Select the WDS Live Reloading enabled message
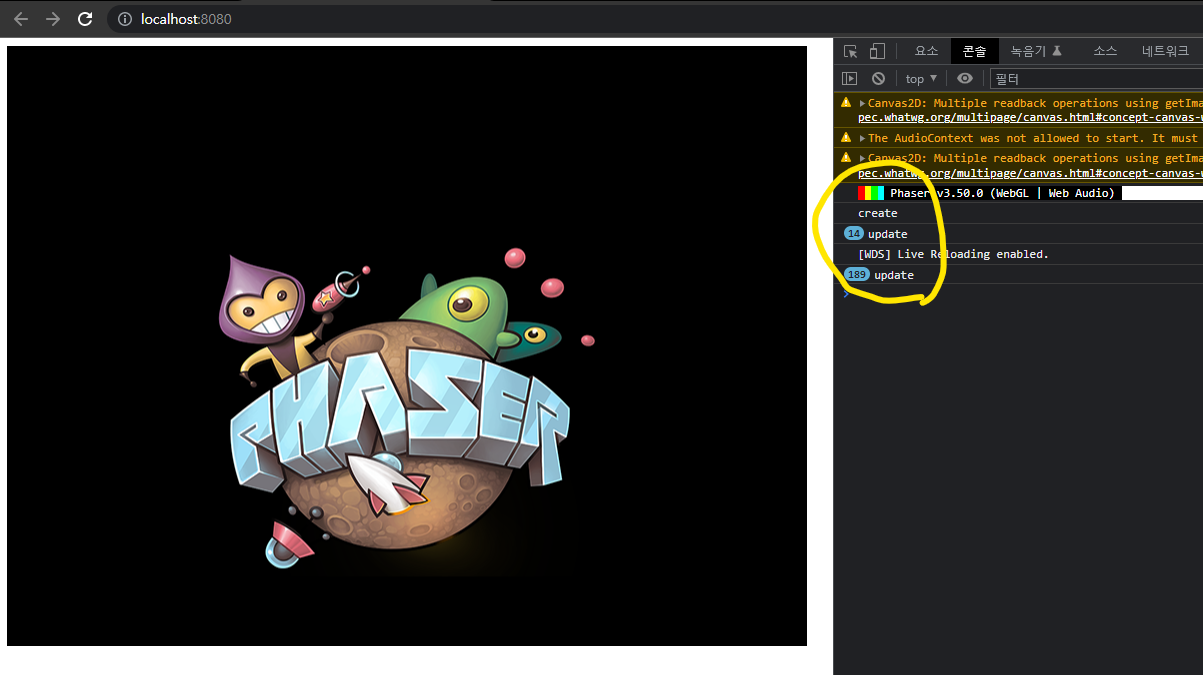Screen dimensions: 1203x675 pyautogui.click(x=953, y=254)
